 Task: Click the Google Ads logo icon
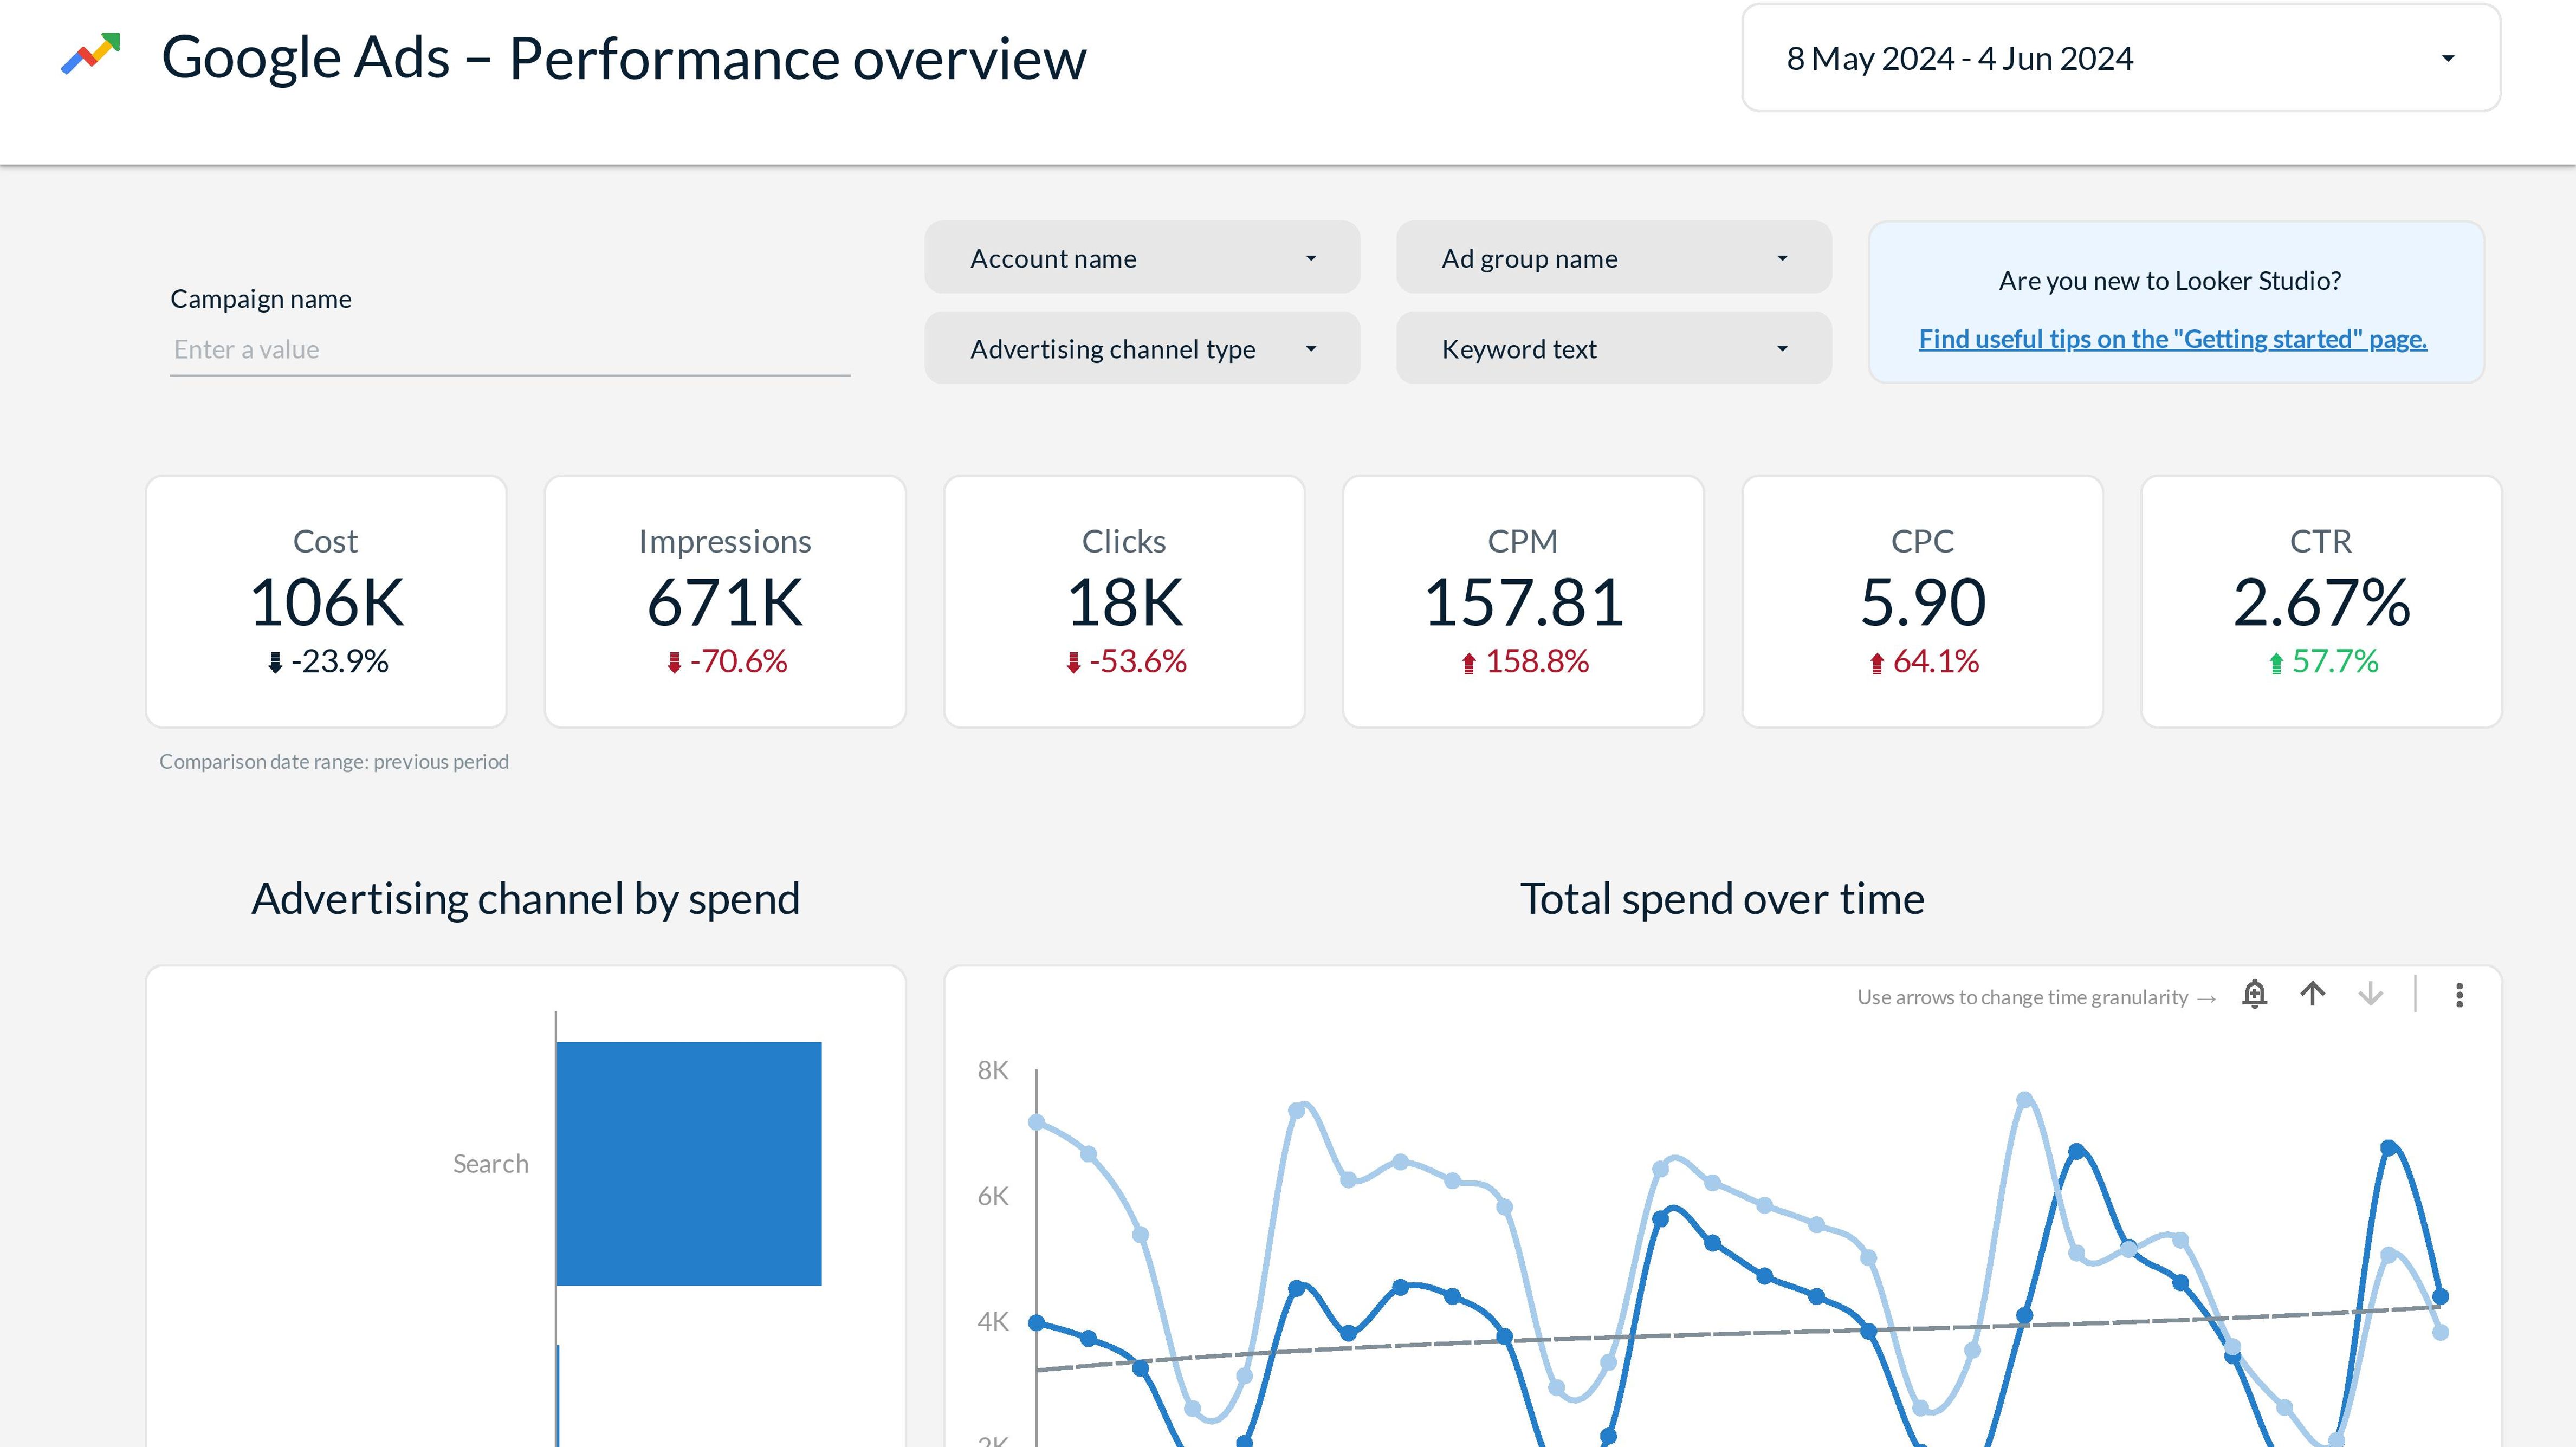pos(91,54)
